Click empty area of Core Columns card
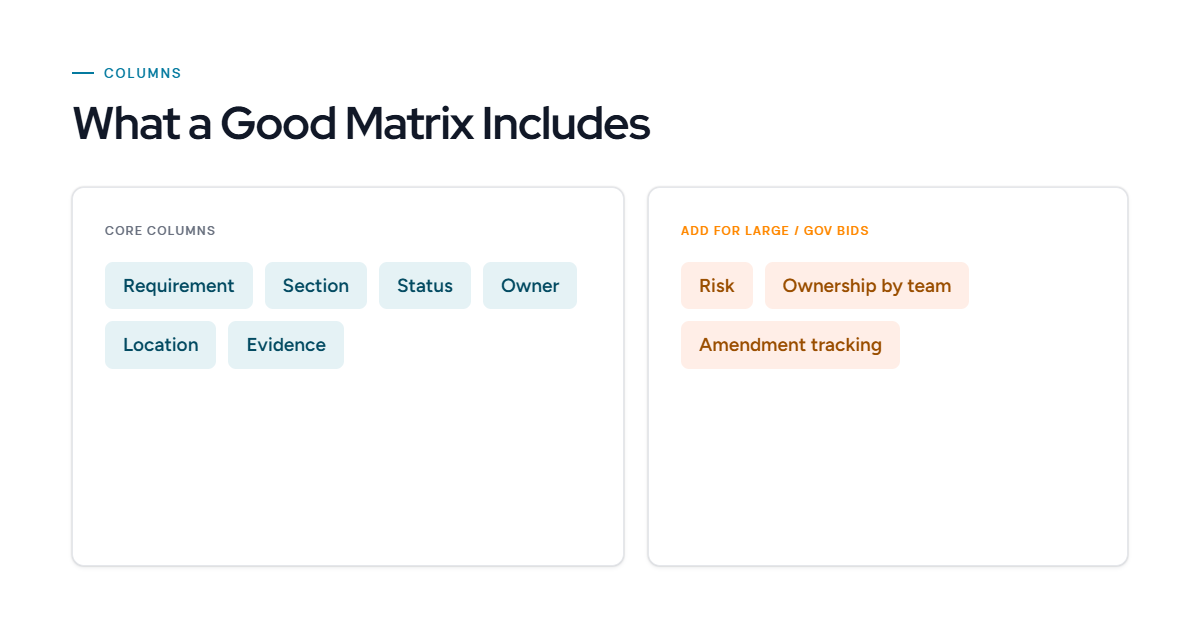The width and height of the screenshot is (1200, 630). tap(348, 470)
